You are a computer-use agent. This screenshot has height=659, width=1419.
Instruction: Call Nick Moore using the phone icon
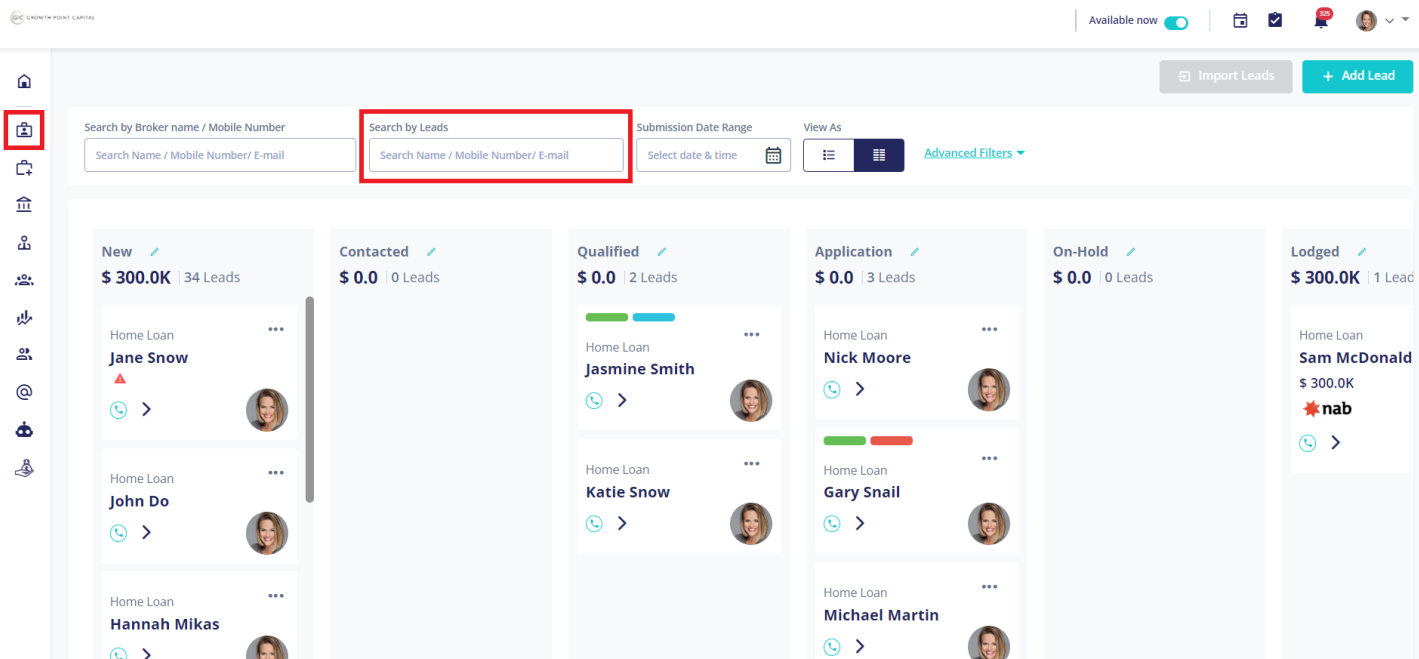click(832, 389)
